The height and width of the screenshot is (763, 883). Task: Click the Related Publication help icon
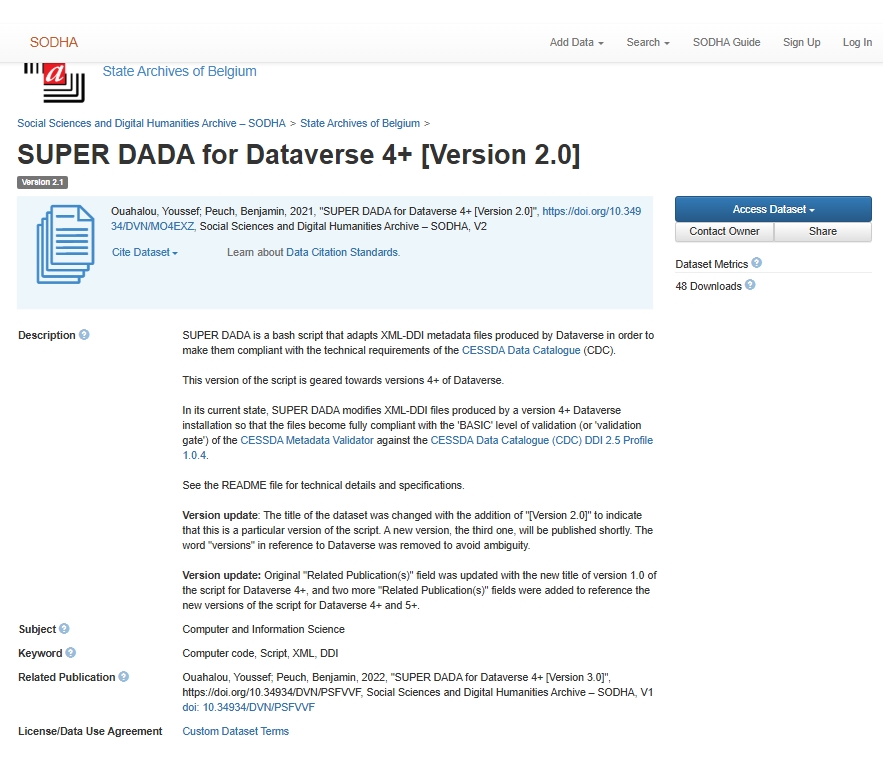coord(124,677)
